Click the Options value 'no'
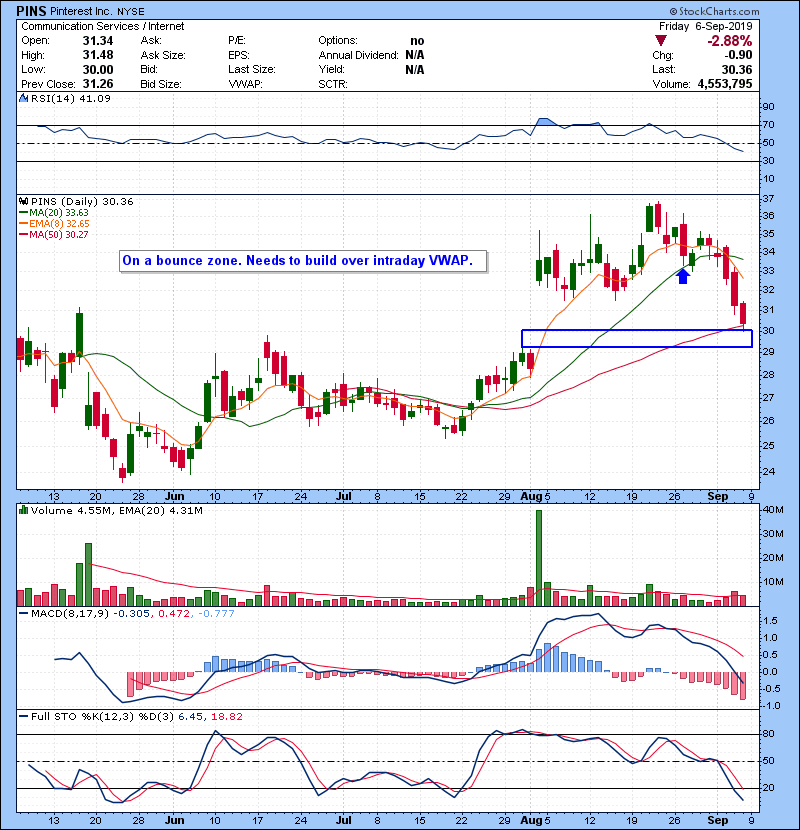 (x=417, y=41)
